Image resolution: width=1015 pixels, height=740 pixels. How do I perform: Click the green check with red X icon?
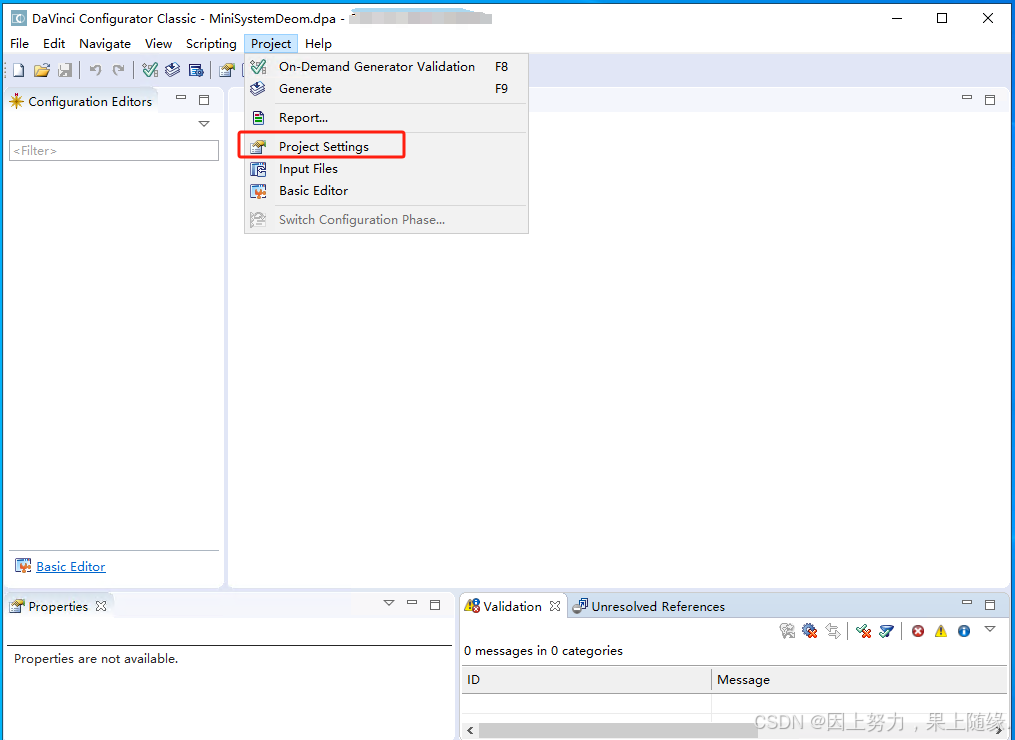point(863,631)
